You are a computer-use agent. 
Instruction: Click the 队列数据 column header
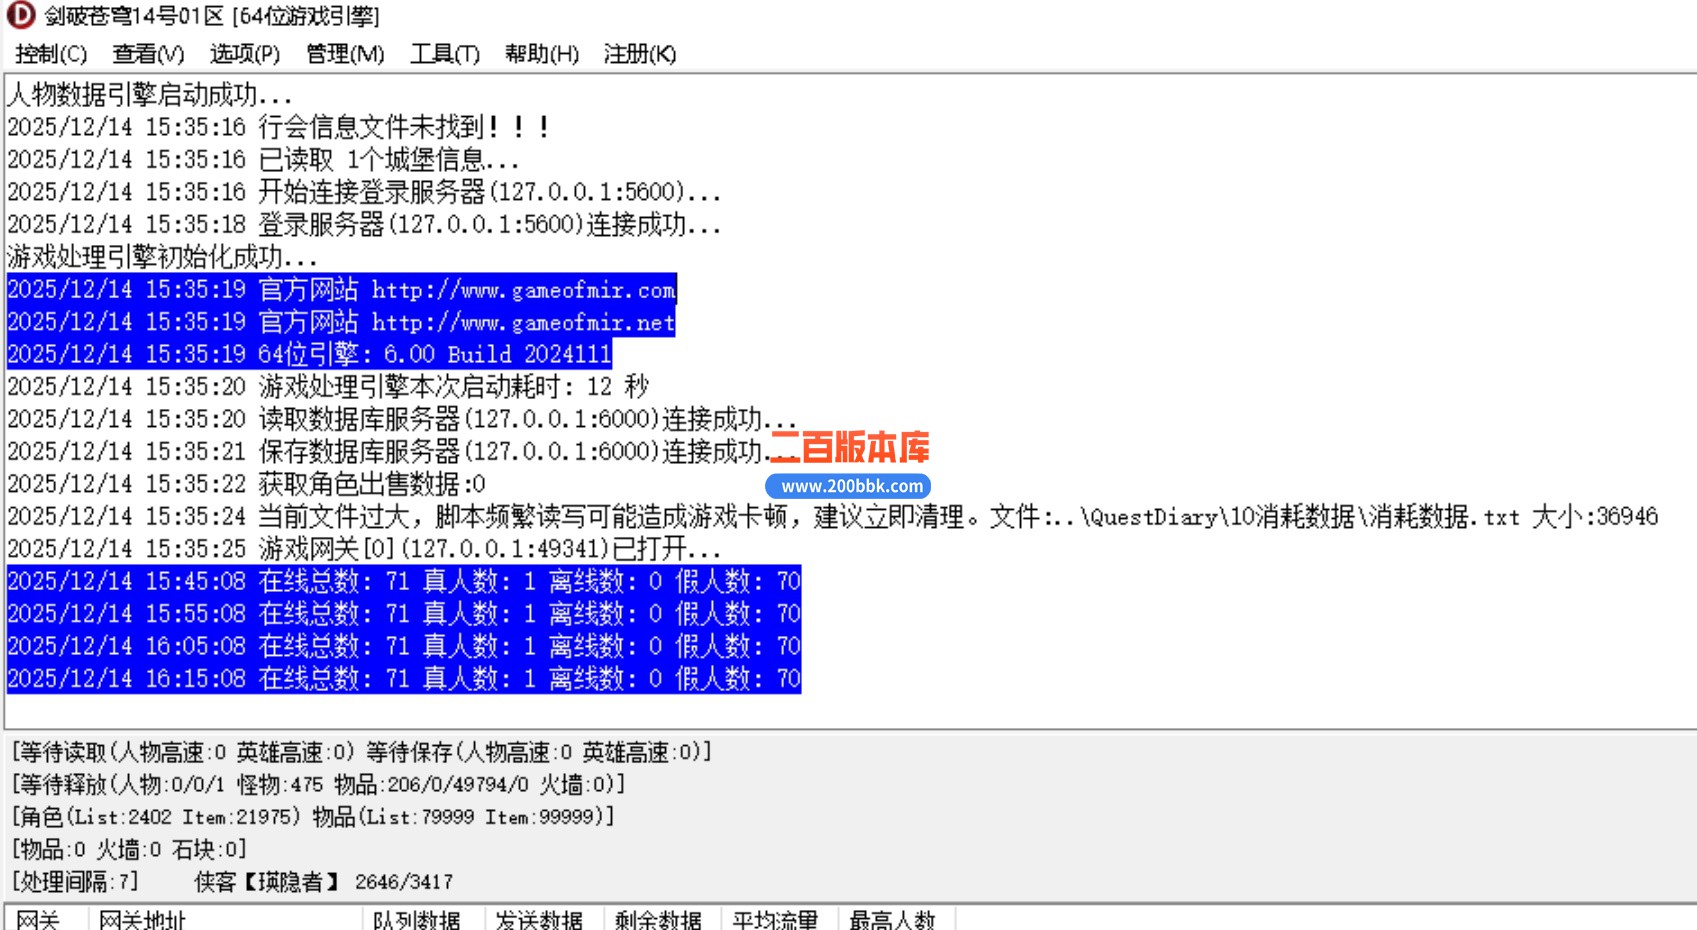419,920
